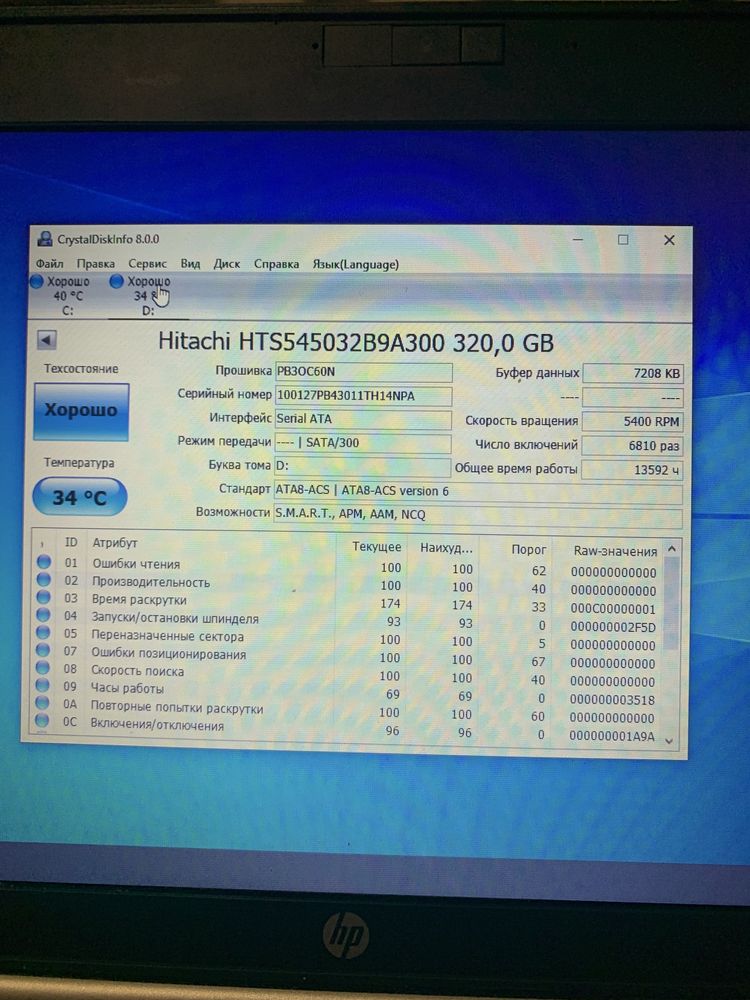The image size is (750, 1000).
Task: Click the Наихуд... column header
Action: [x=446, y=548]
